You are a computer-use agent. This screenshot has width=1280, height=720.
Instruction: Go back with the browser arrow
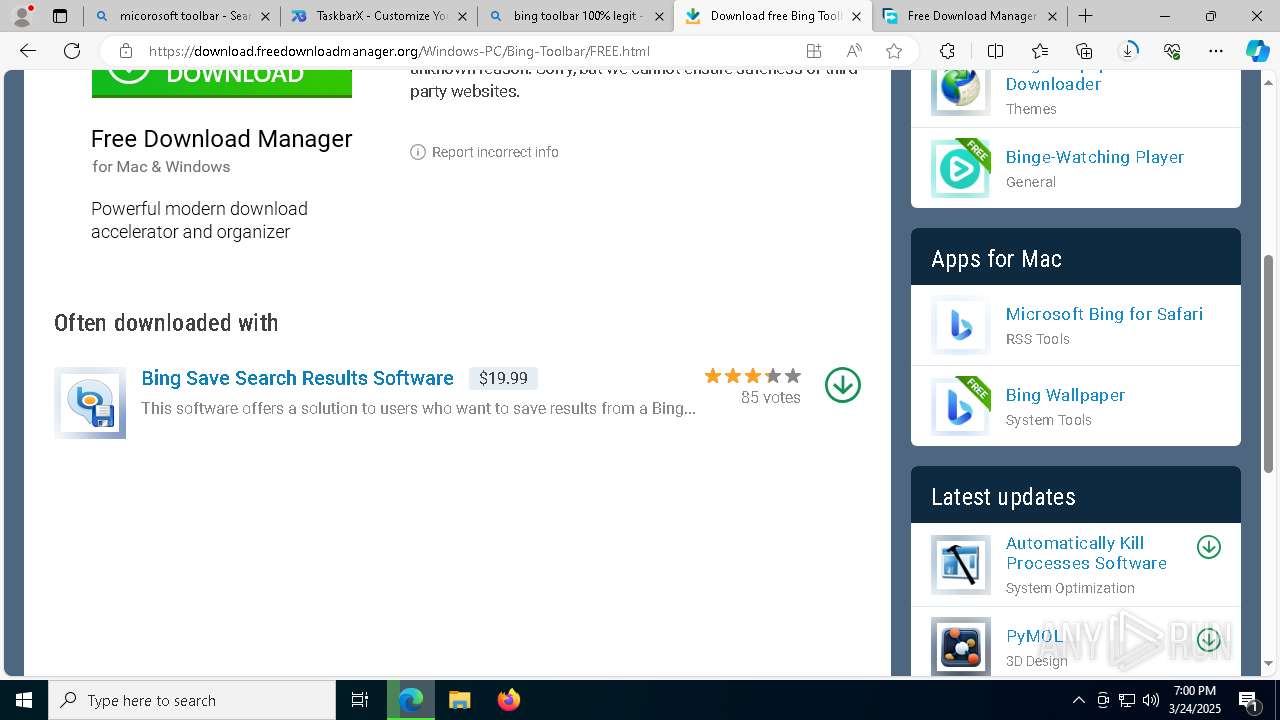[28, 51]
